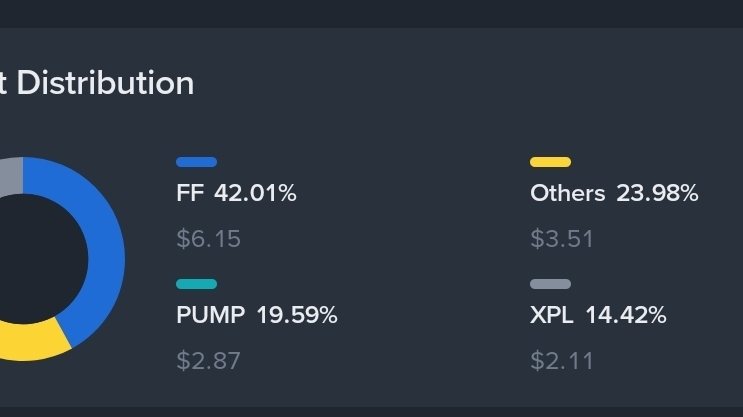
Task: Click the 23.98% percentage value
Action: pyautogui.click(x=657, y=193)
